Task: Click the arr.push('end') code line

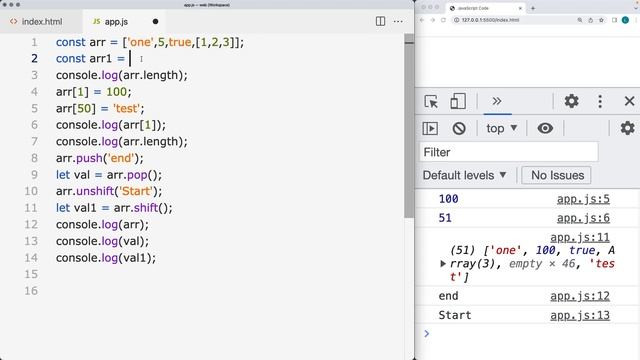Action: [100, 158]
